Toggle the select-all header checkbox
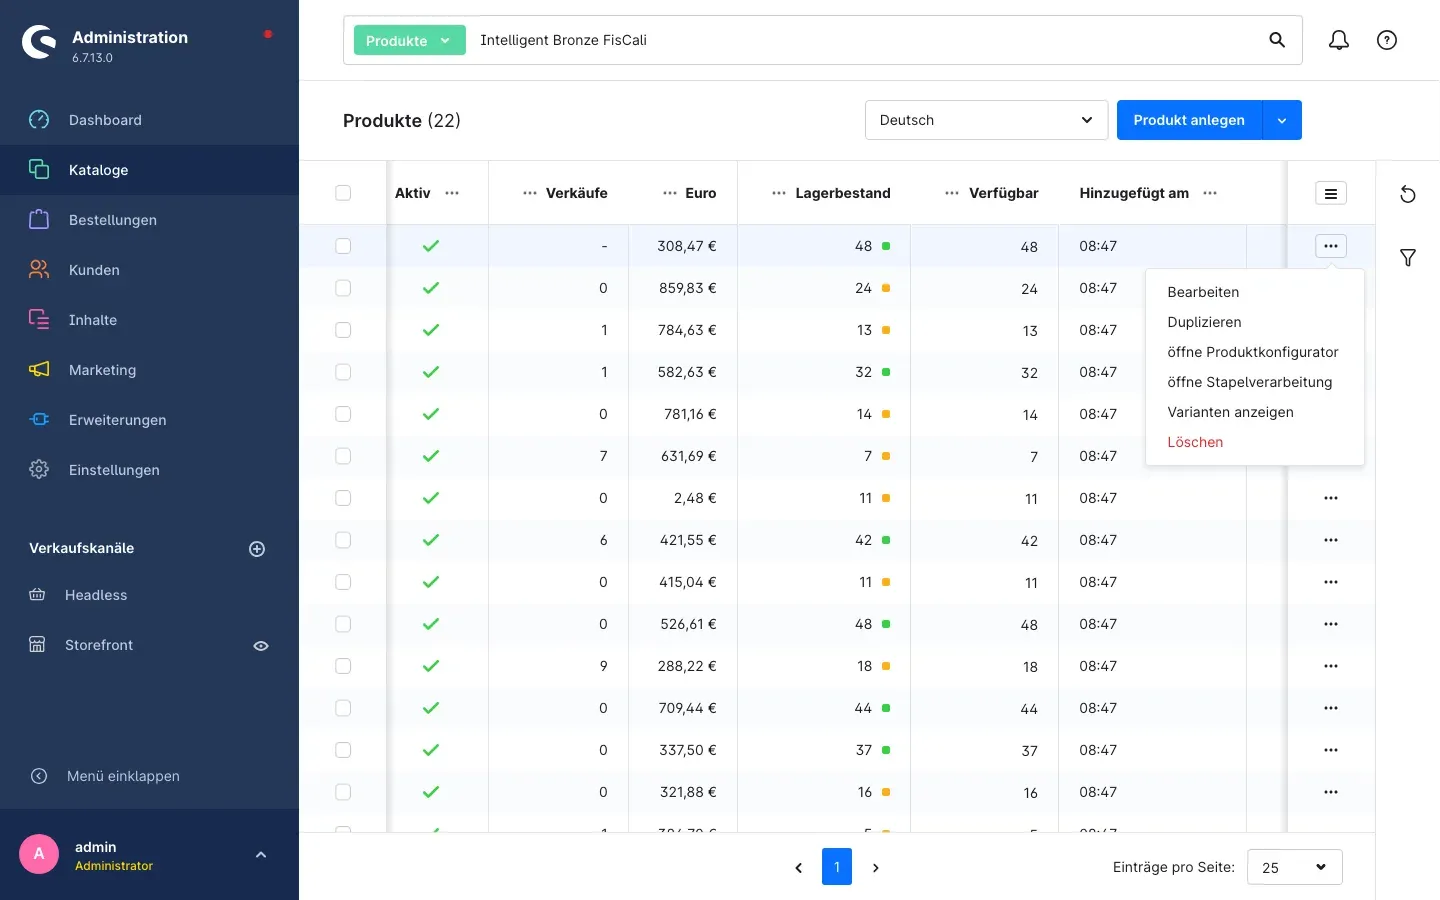Image resolution: width=1440 pixels, height=900 pixels. coord(343,193)
